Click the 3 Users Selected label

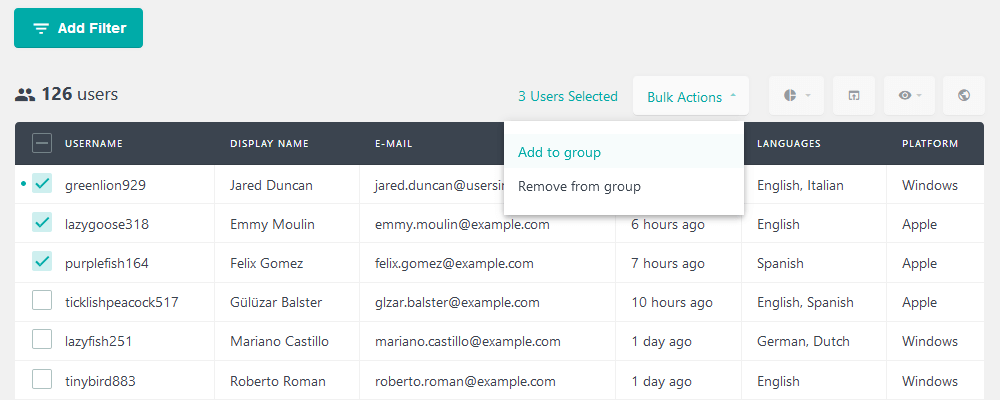click(568, 96)
